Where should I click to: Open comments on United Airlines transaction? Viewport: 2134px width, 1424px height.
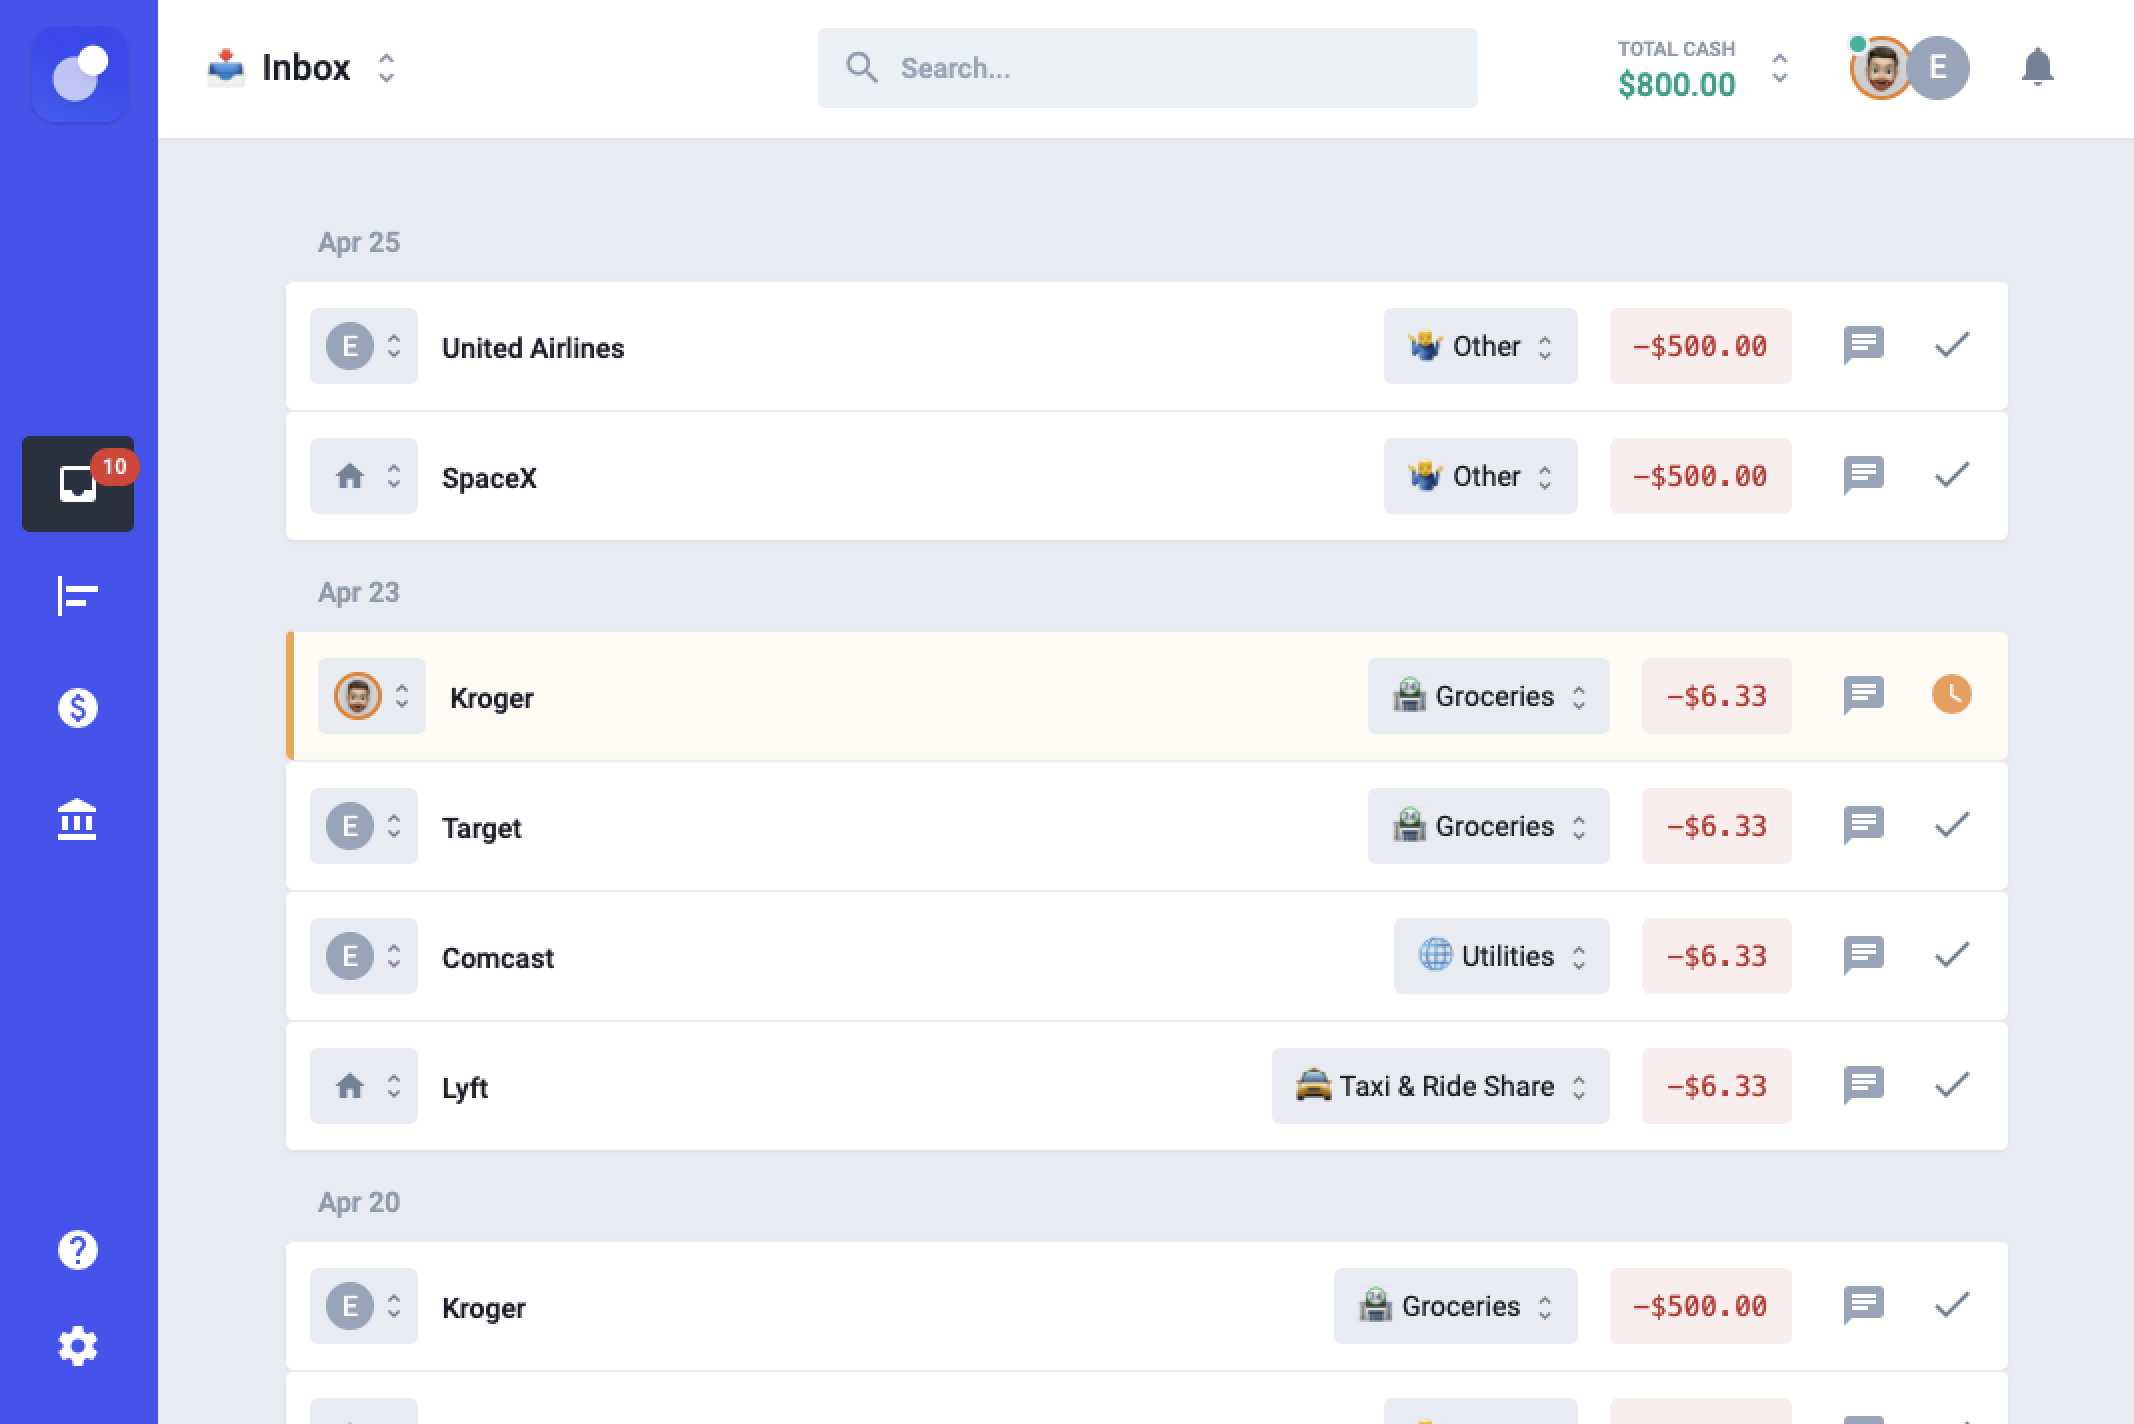(1863, 346)
